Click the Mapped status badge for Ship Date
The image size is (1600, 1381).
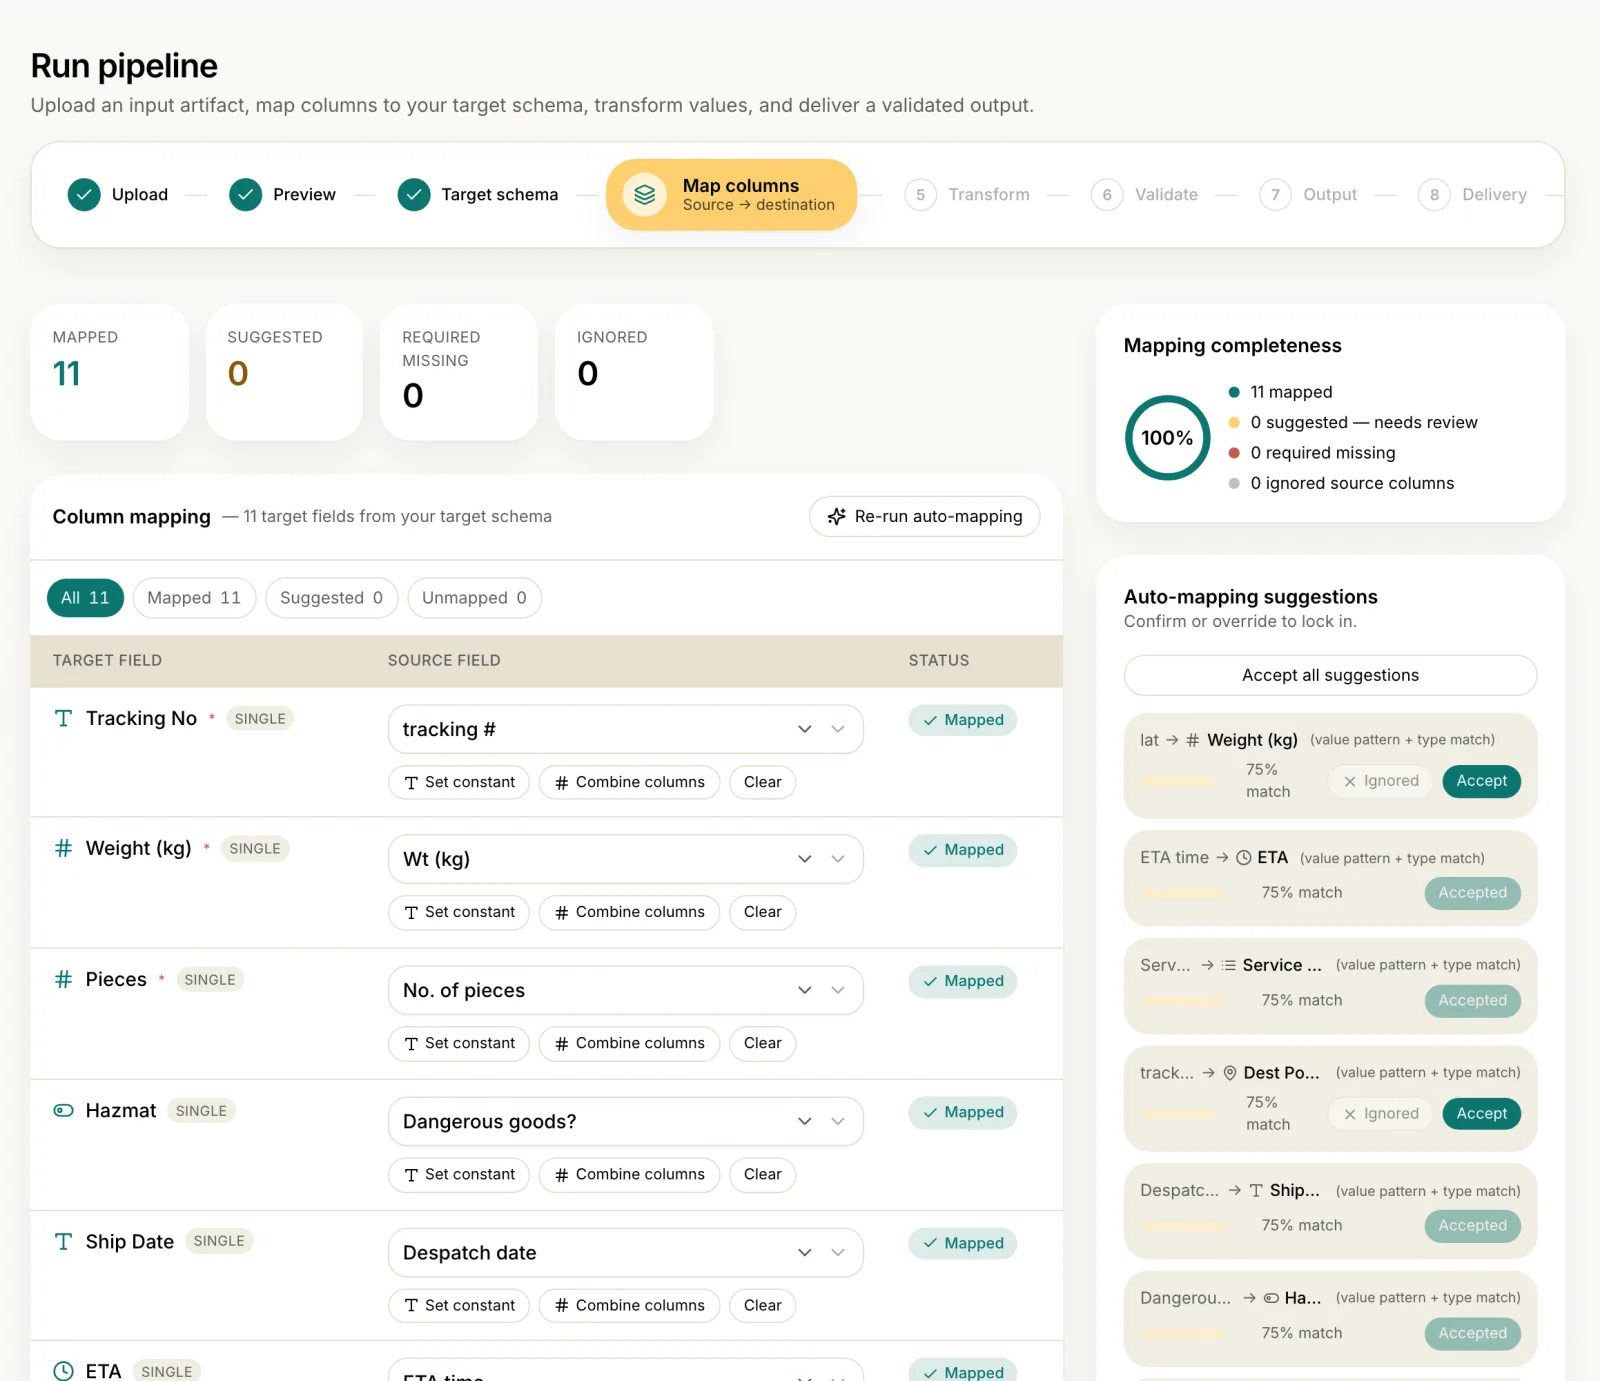pos(962,1243)
